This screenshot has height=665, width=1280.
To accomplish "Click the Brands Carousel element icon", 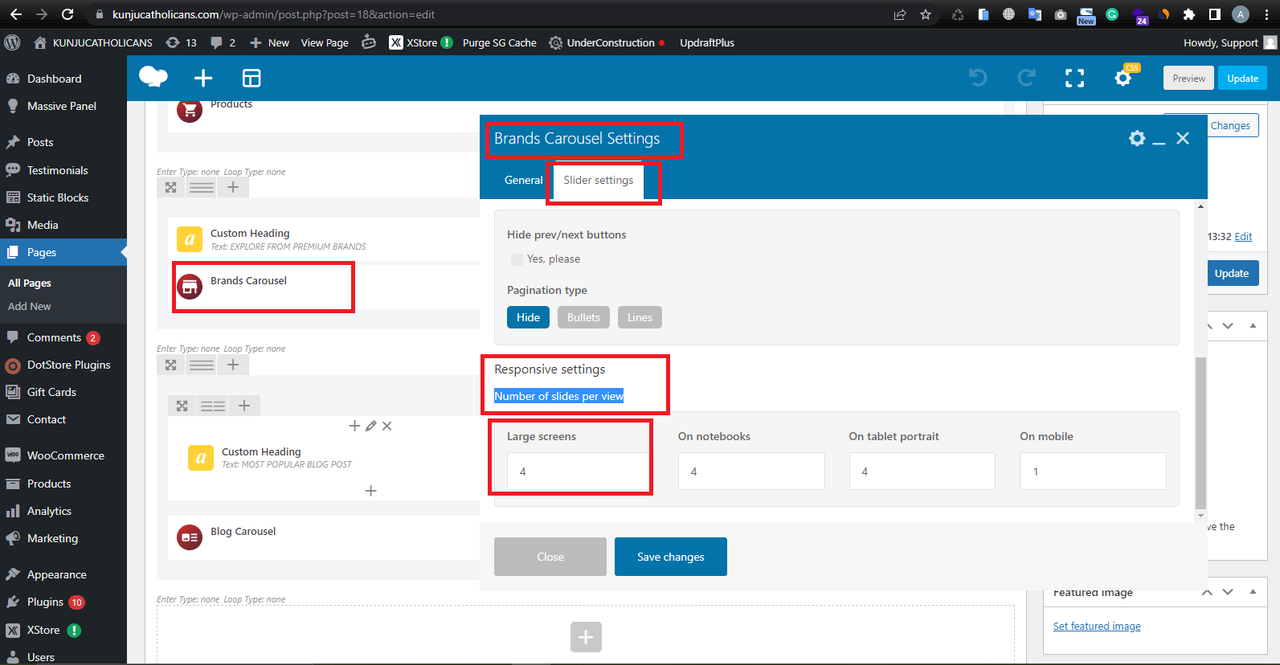I will pyautogui.click(x=189, y=286).
